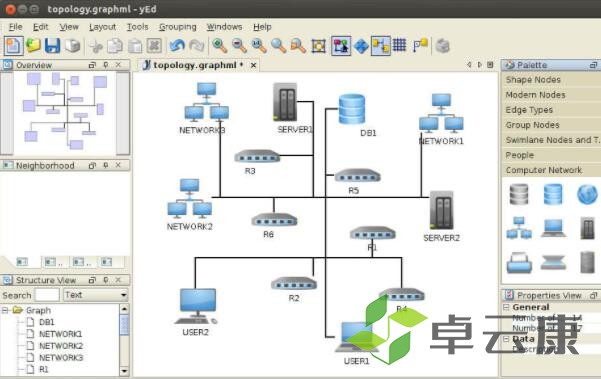Select the laptop icon in Palette
The width and height of the screenshot is (601, 379).
coord(553,228)
